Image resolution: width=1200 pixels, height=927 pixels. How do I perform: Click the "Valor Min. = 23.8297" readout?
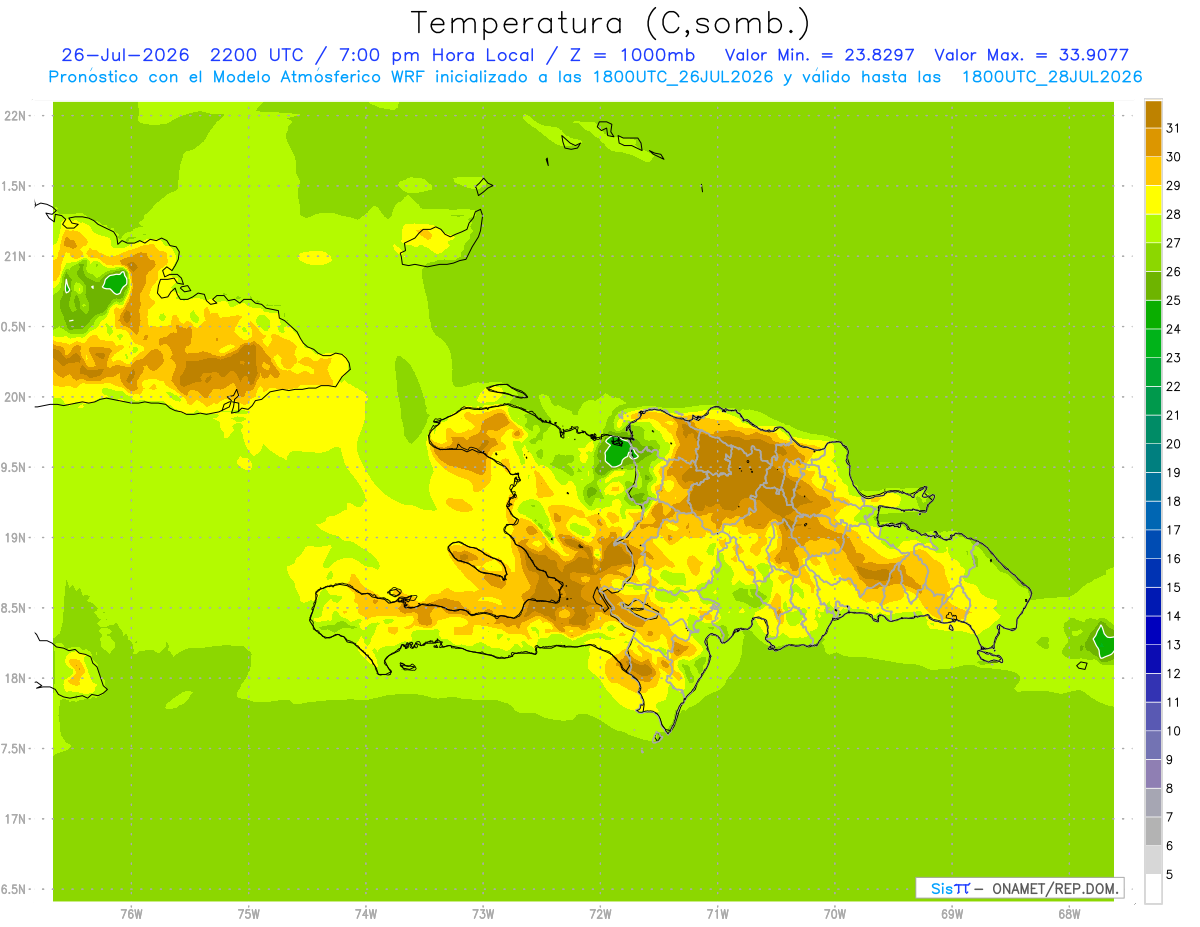[x=820, y=55]
